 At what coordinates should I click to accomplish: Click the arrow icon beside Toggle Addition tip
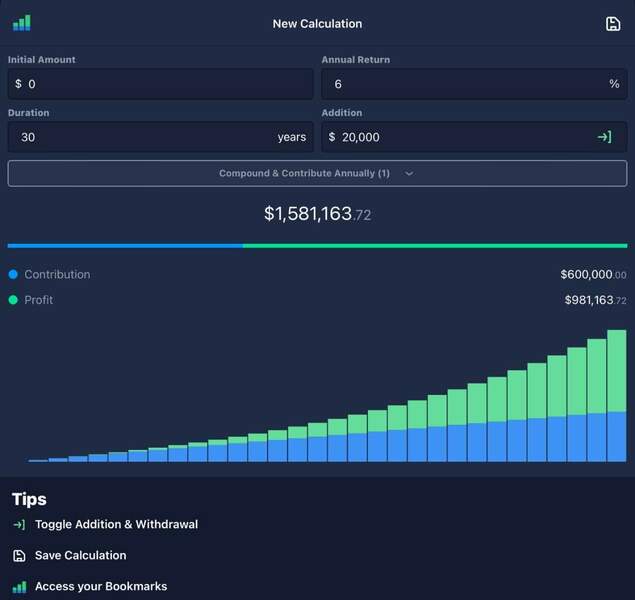pos(19,524)
